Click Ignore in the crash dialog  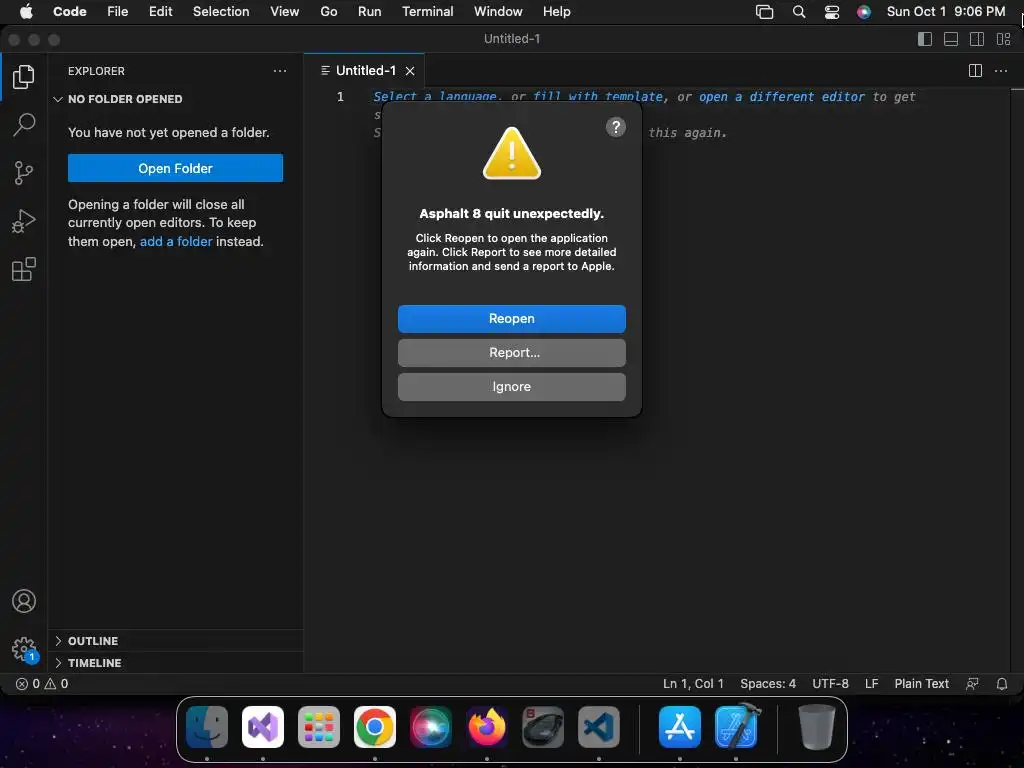point(511,387)
